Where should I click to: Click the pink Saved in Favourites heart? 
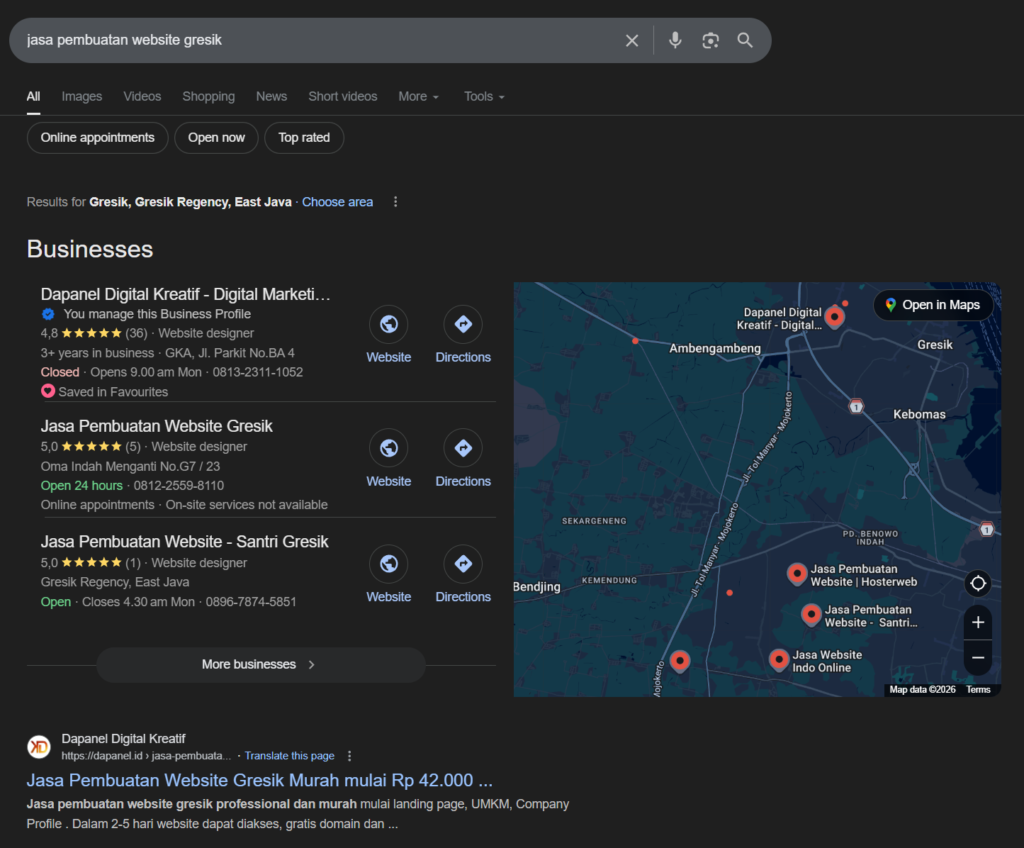point(48,391)
